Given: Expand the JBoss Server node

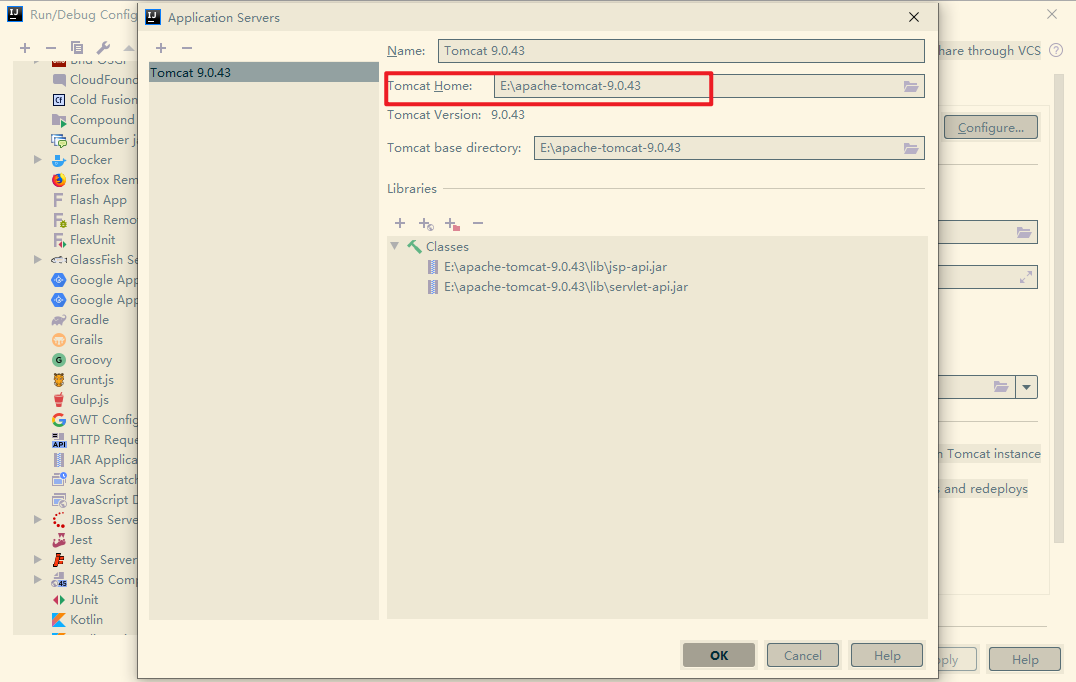Looking at the screenshot, I should (x=38, y=519).
